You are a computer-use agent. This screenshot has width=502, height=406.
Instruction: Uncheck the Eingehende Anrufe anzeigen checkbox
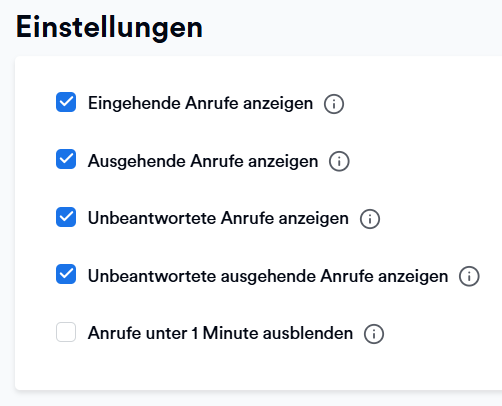click(66, 102)
